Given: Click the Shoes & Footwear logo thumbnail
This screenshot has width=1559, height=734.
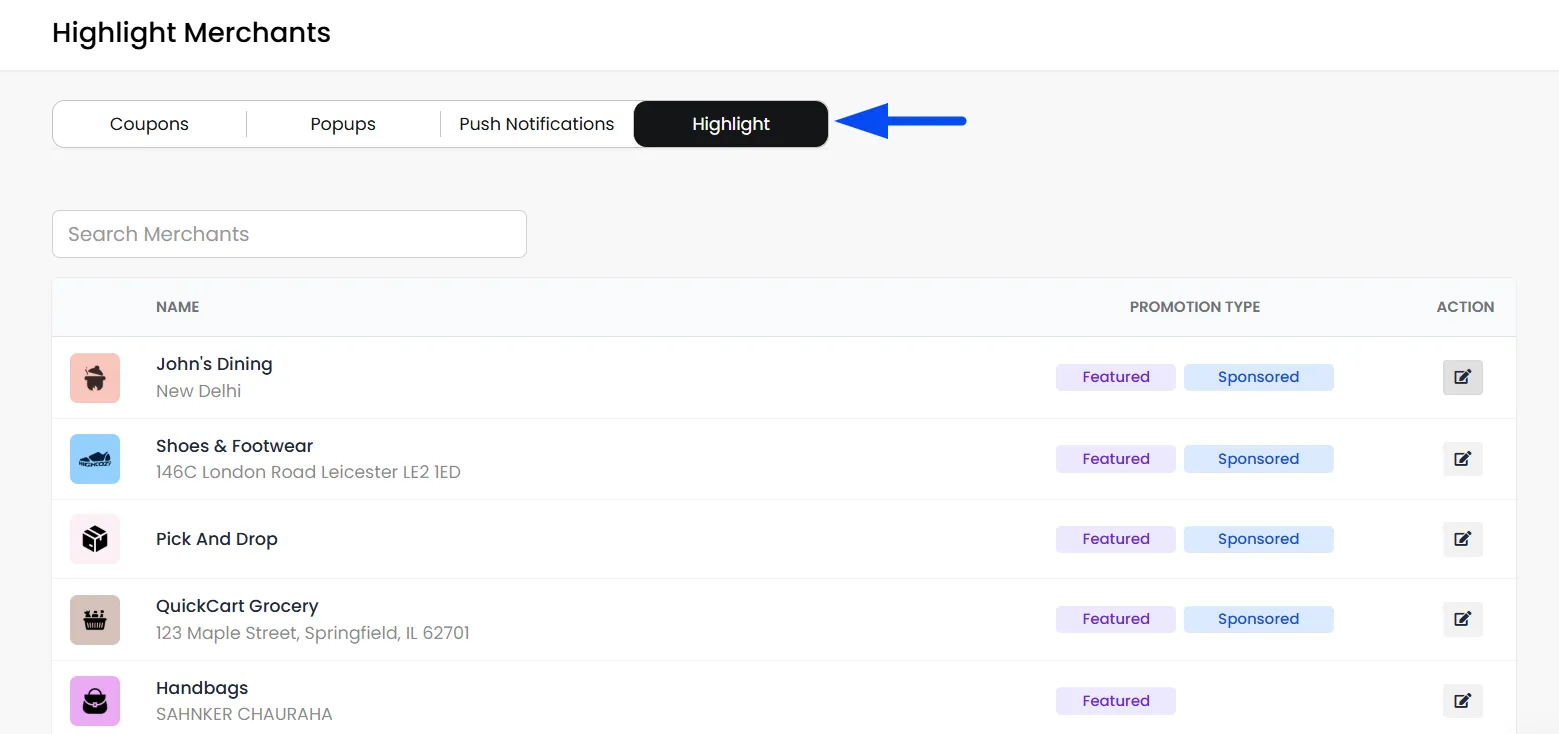Looking at the screenshot, I should tap(95, 459).
